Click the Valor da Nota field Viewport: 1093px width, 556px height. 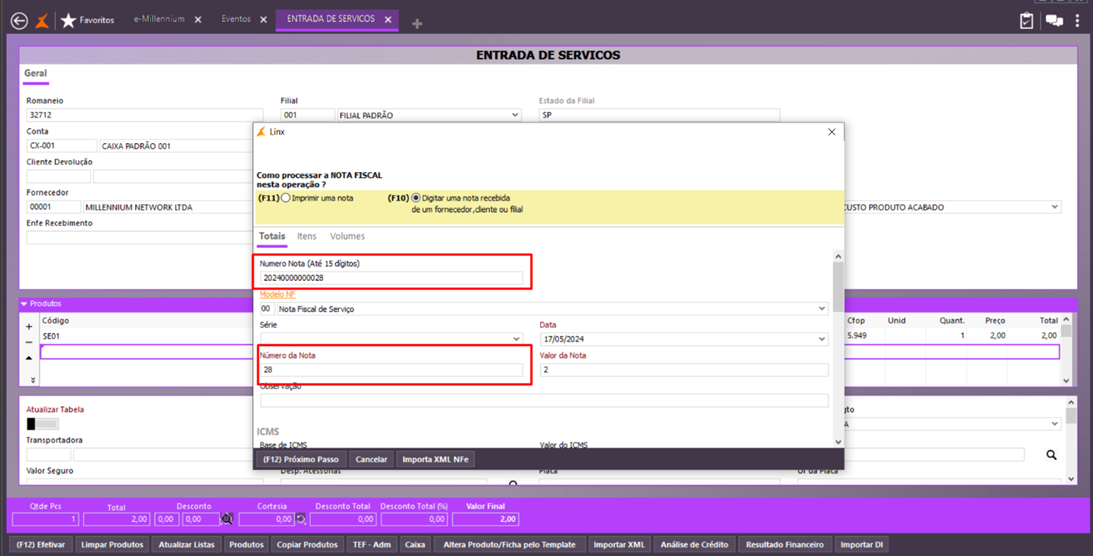tap(684, 370)
